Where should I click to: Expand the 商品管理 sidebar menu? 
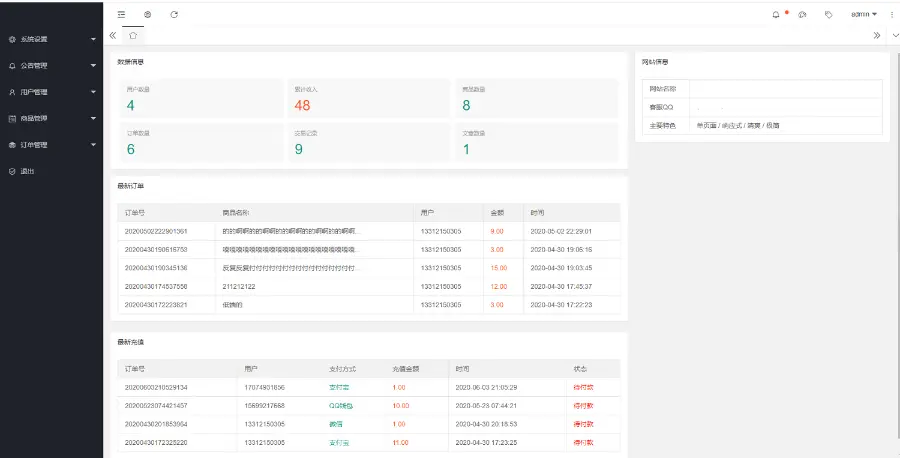(50, 118)
